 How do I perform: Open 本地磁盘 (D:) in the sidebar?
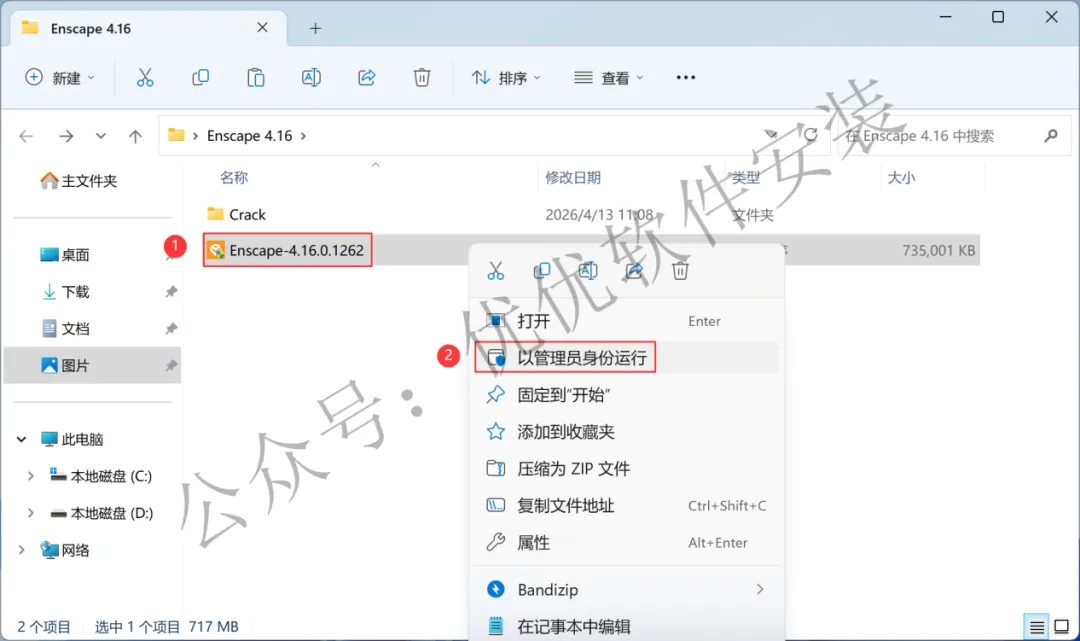pyautogui.click(x=101, y=513)
